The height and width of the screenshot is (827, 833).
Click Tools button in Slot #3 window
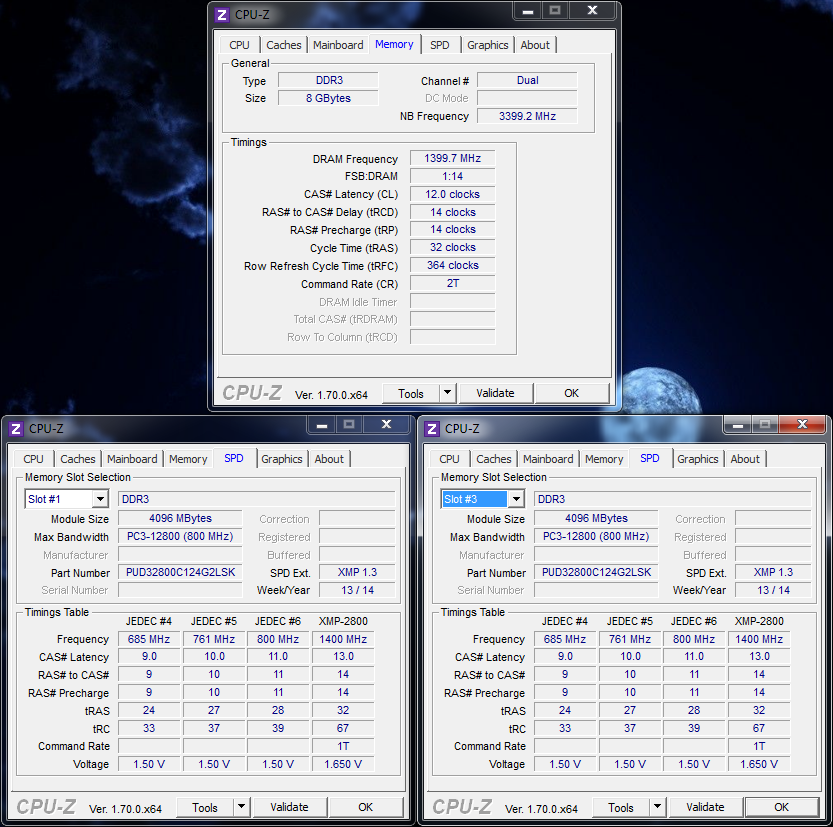pyautogui.click(x=620, y=807)
